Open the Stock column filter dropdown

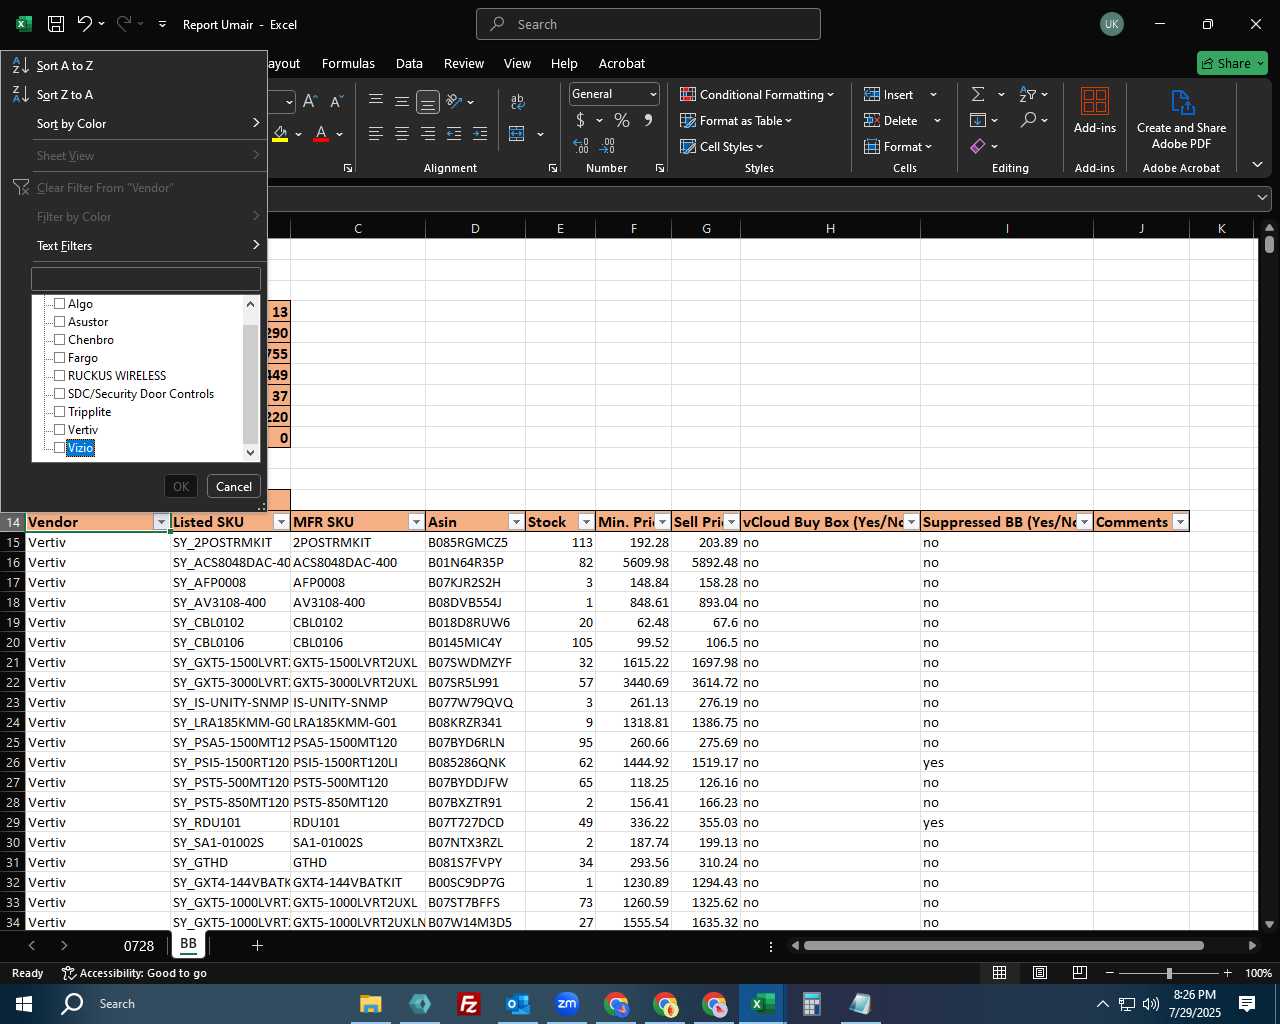[586, 522]
